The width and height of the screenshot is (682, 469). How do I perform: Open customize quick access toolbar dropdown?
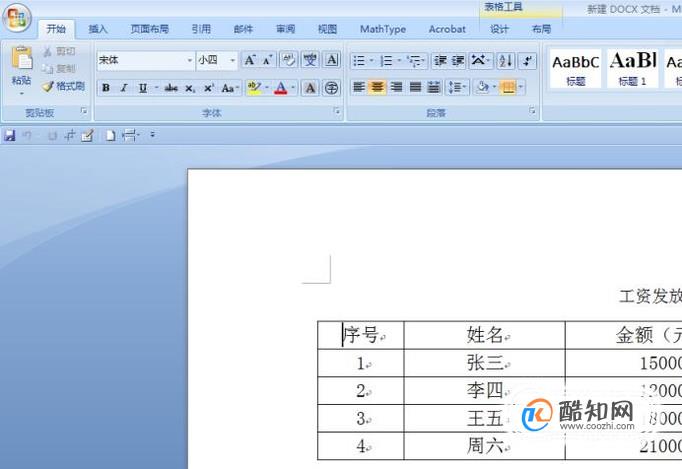pos(153,135)
